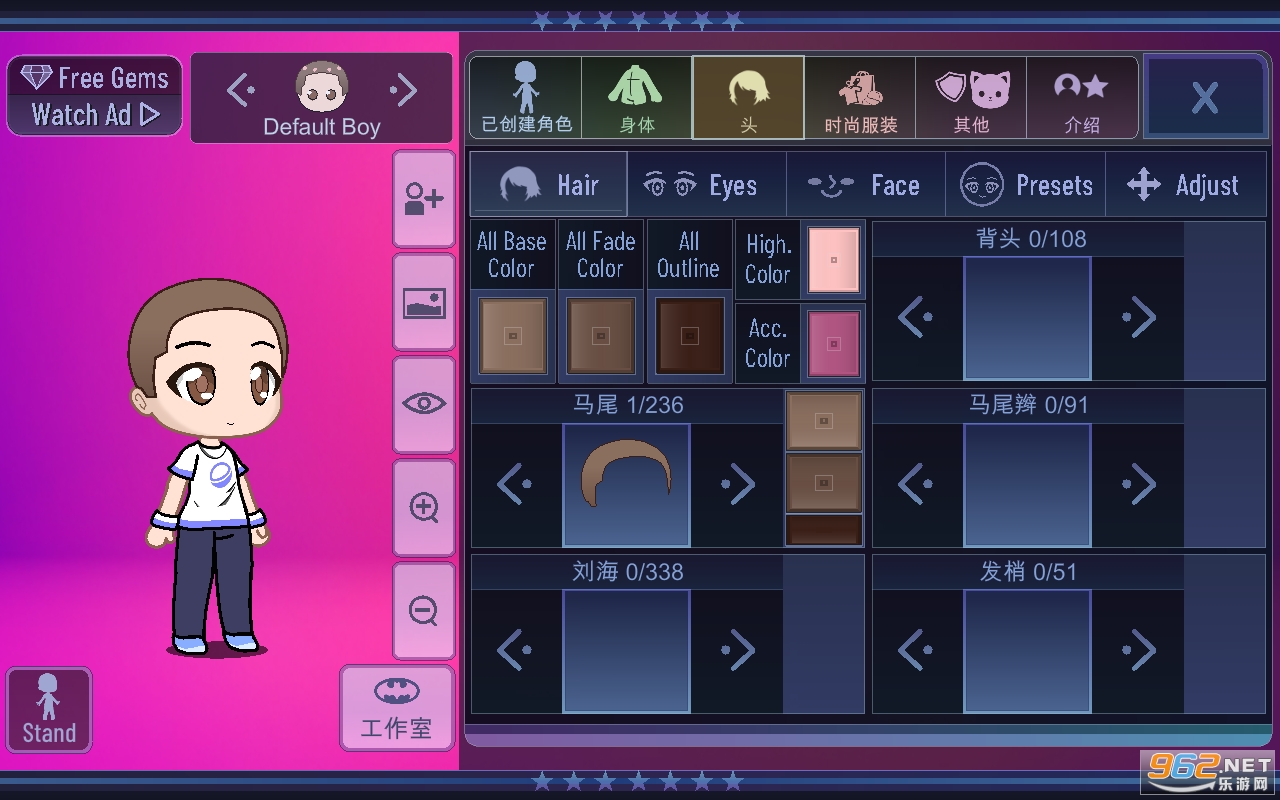Open the 马尾 hair preview thumbnail

pos(626,485)
